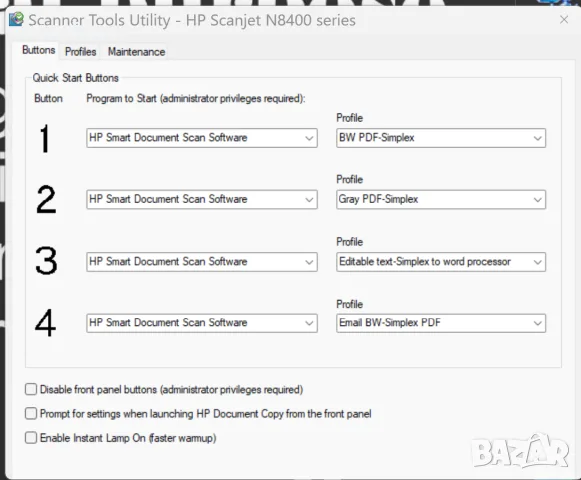The height and width of the screenshot is (480, 581).
Task: Enable Disable front panel buttons checkbox
Action: click(x=31, y=389)
